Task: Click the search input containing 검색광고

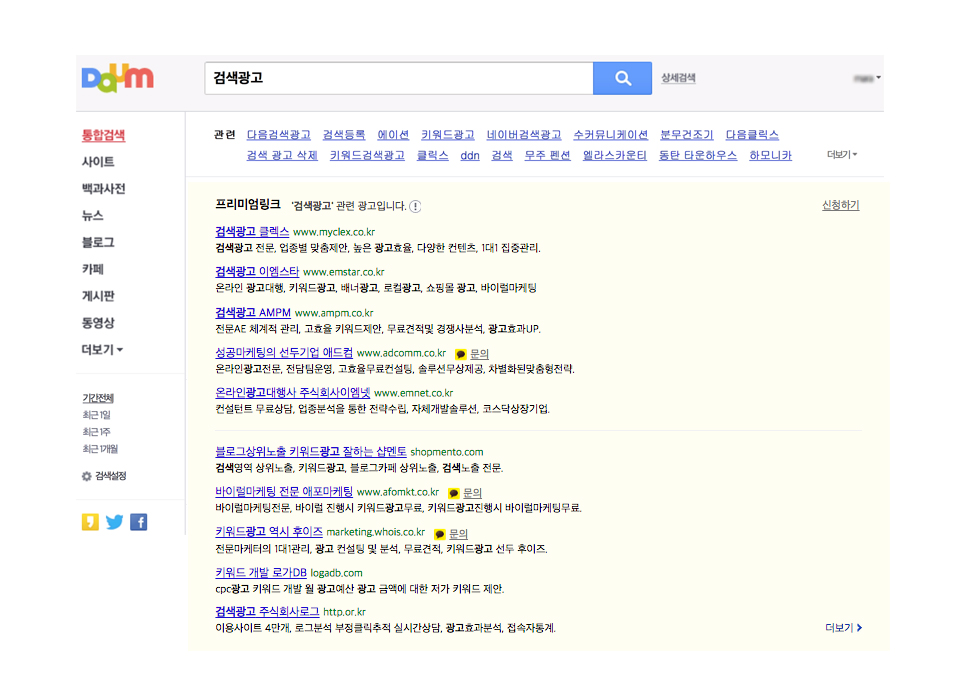Action: click(x=399, y=78)
